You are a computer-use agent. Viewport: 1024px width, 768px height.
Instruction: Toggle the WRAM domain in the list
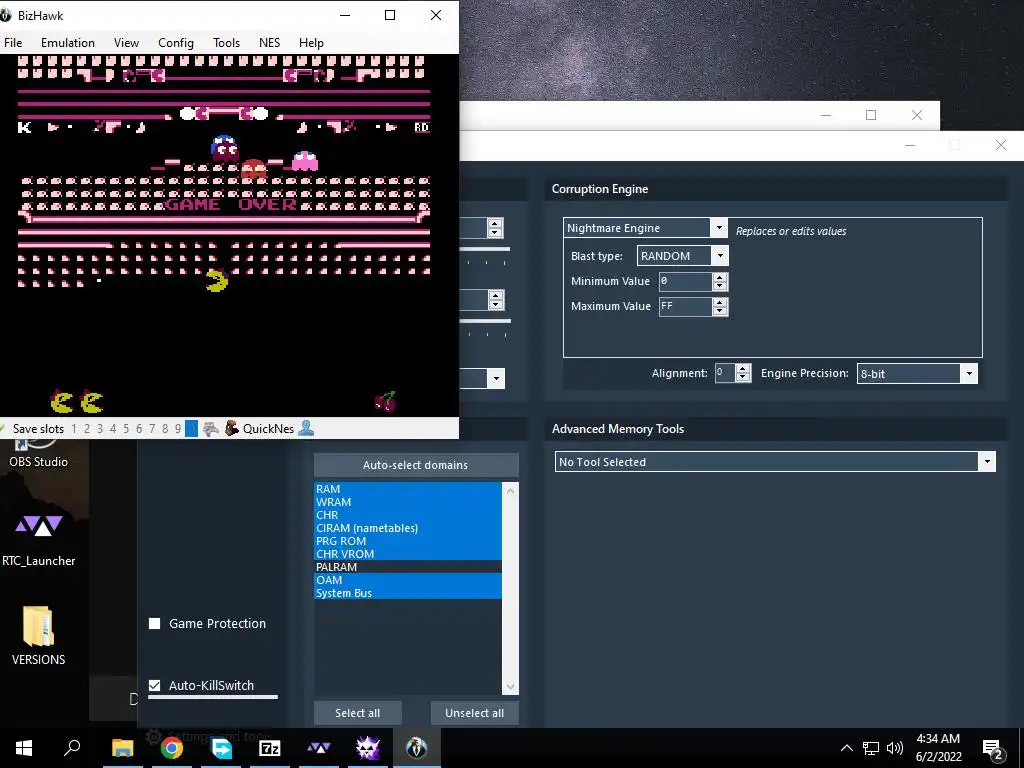(408, 502)
